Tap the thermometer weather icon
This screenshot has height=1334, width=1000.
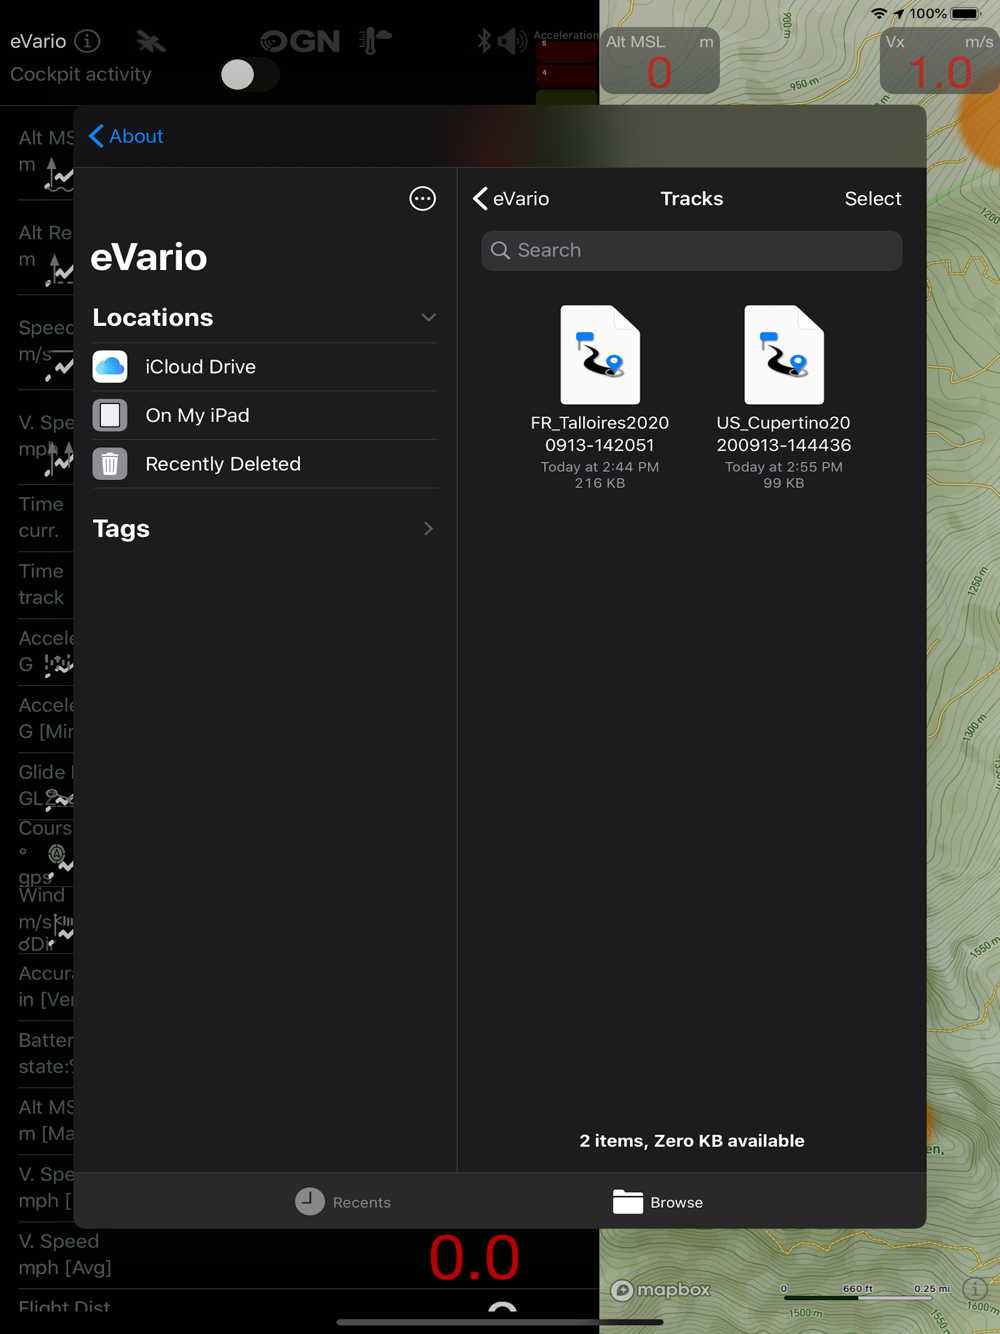[x=375, y=41]
